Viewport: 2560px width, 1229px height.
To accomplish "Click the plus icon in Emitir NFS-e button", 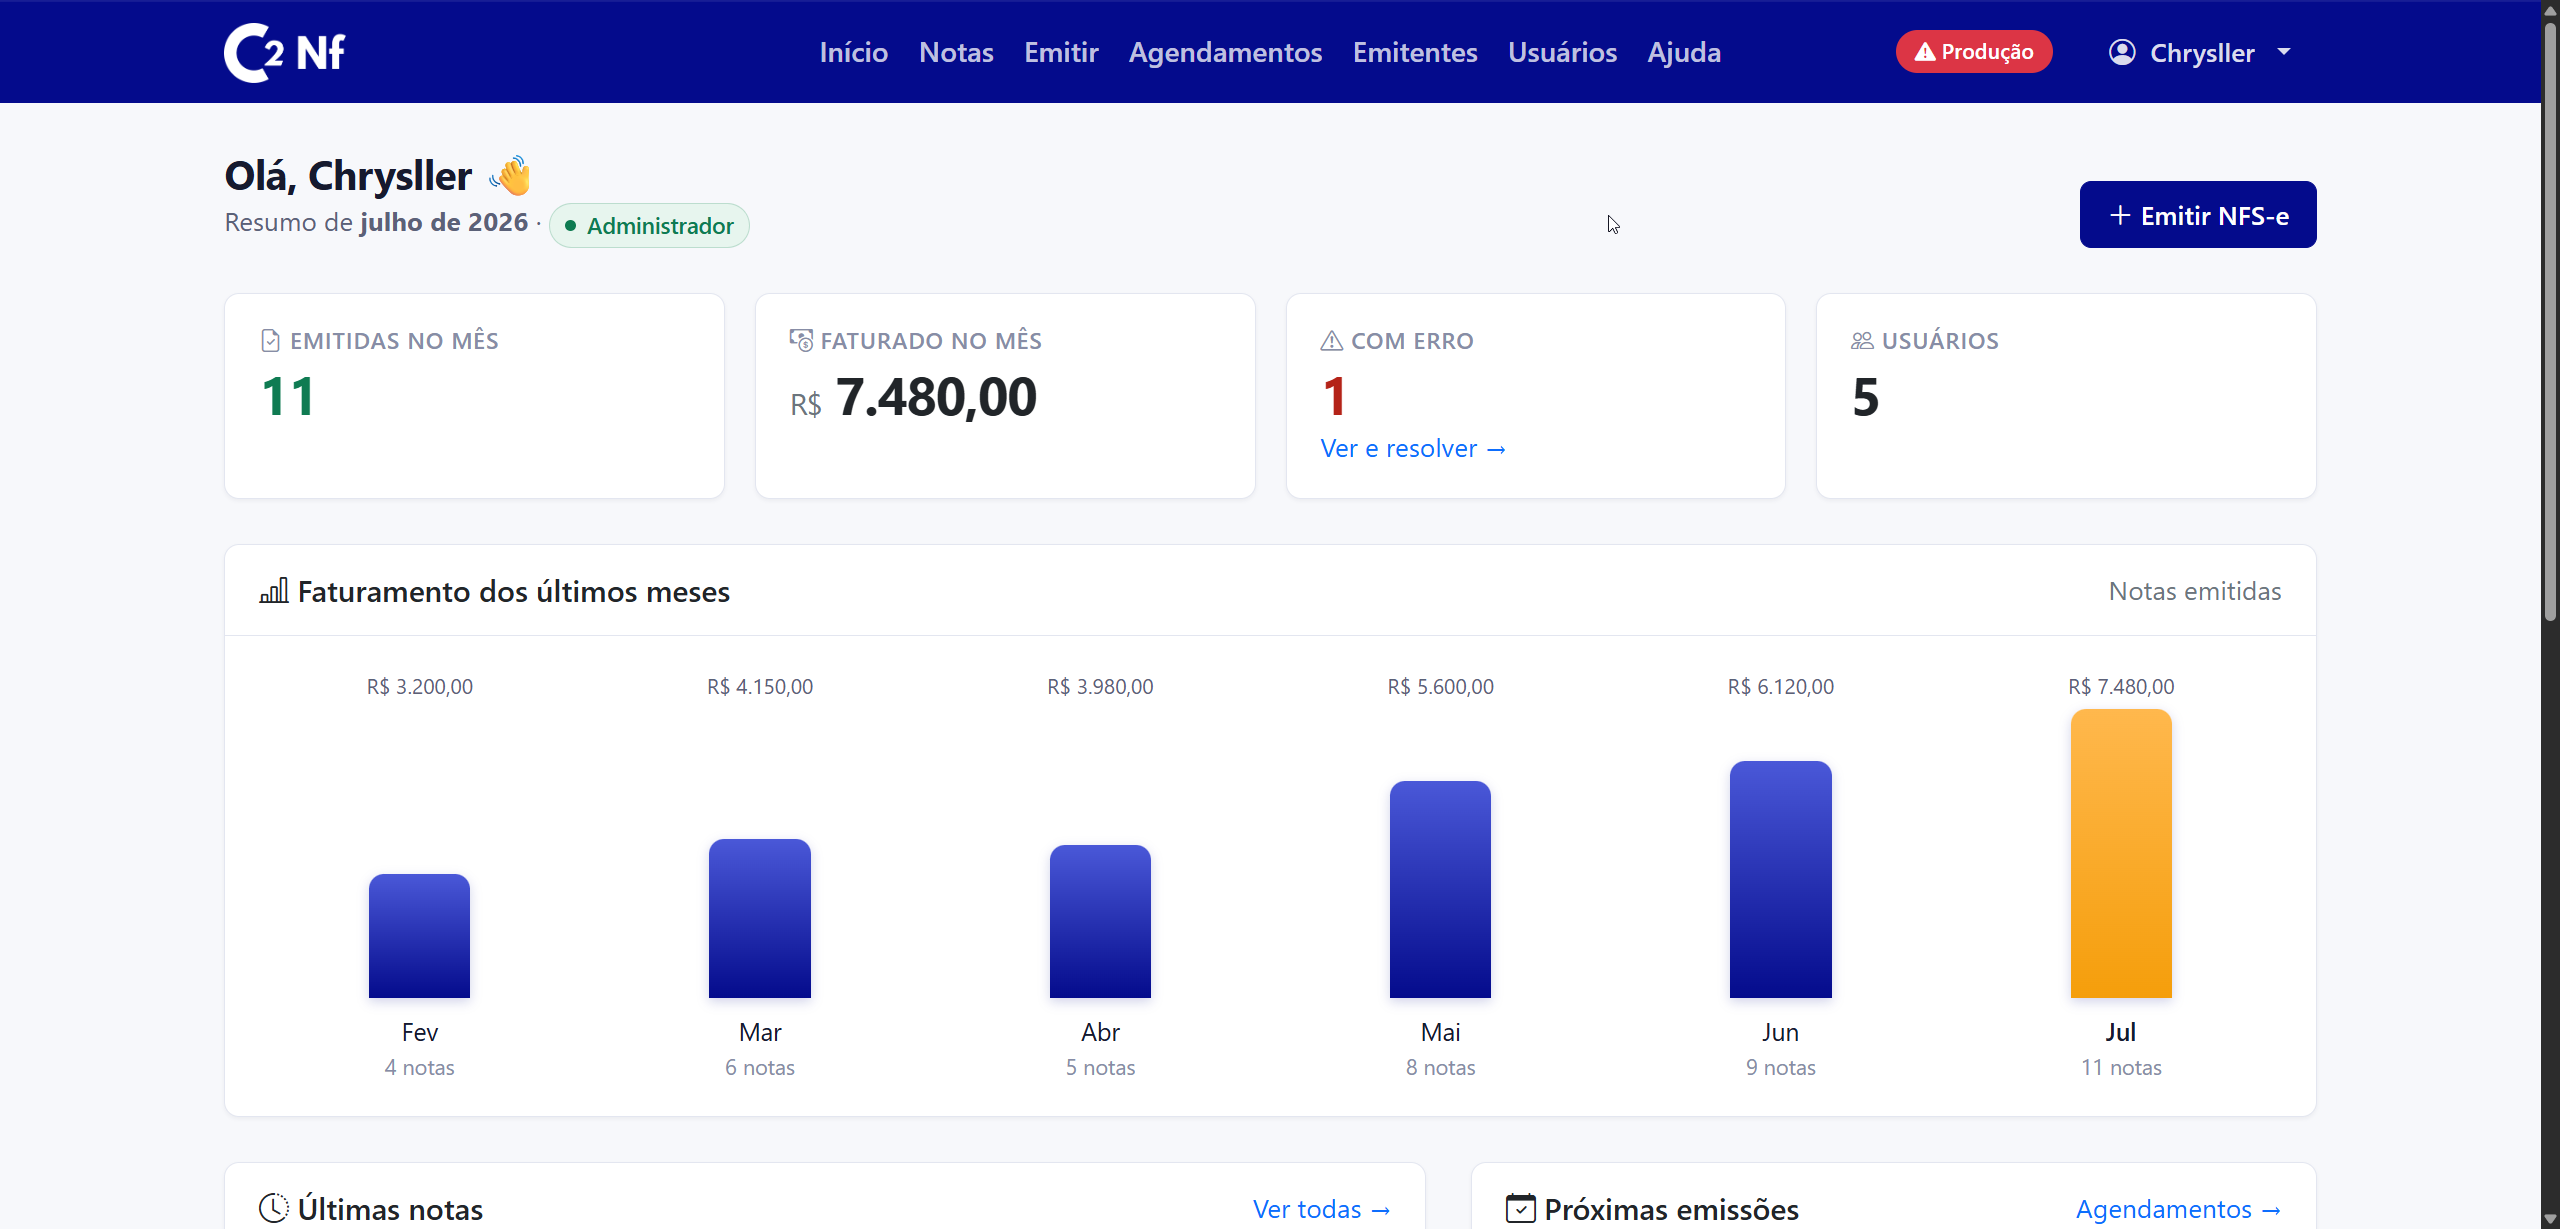I will click(x=2119, y=215).
